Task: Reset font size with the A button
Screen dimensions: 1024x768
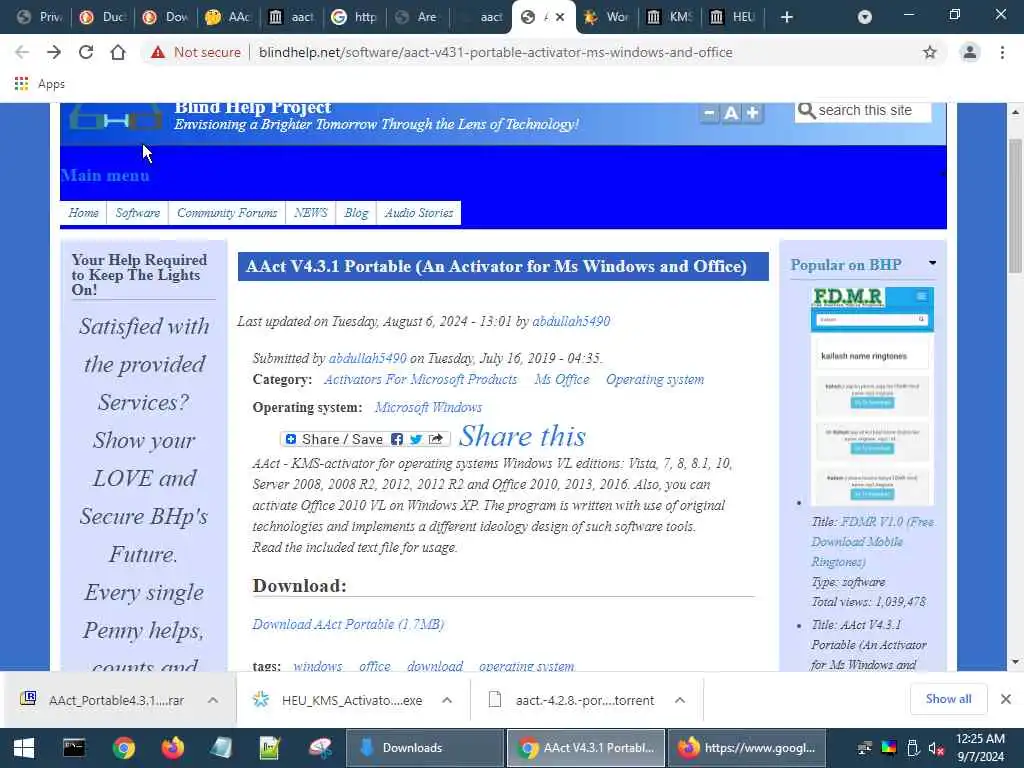Action: (x=731, y=113)
